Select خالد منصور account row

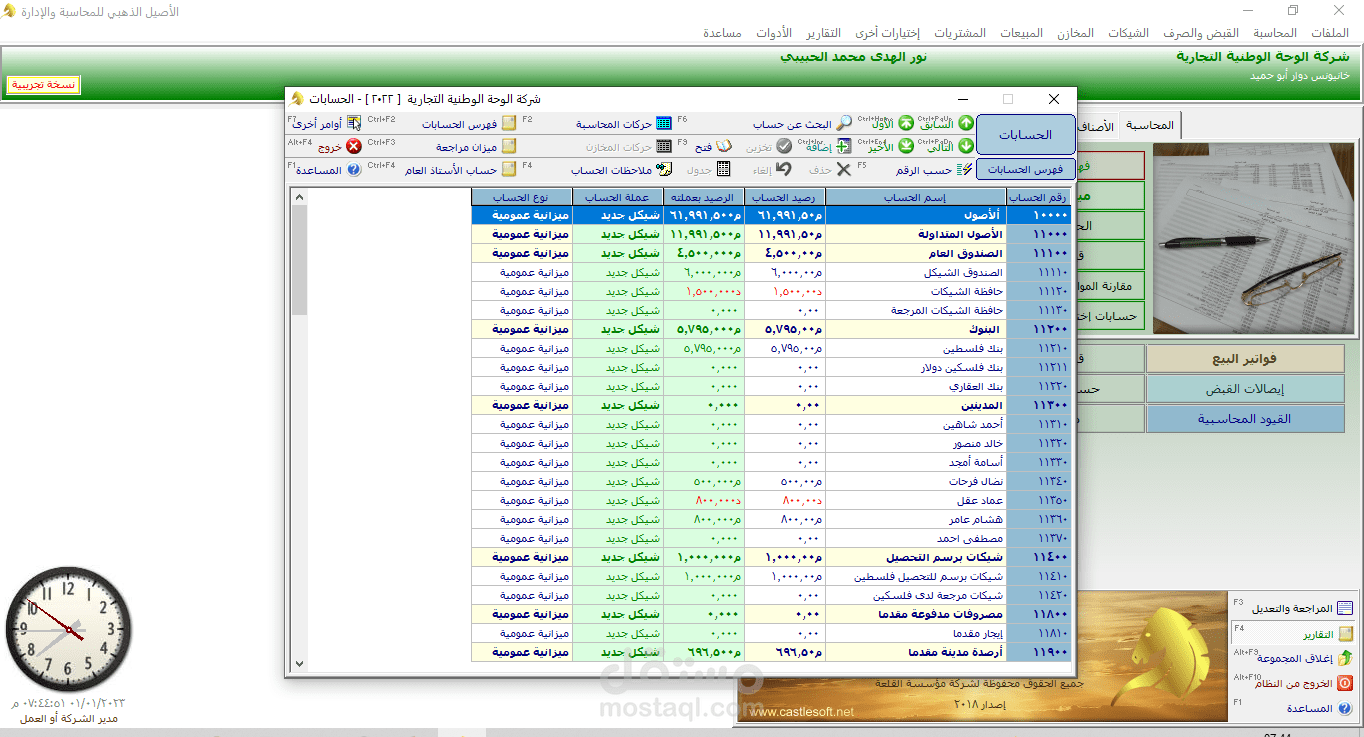click(770, 443)
